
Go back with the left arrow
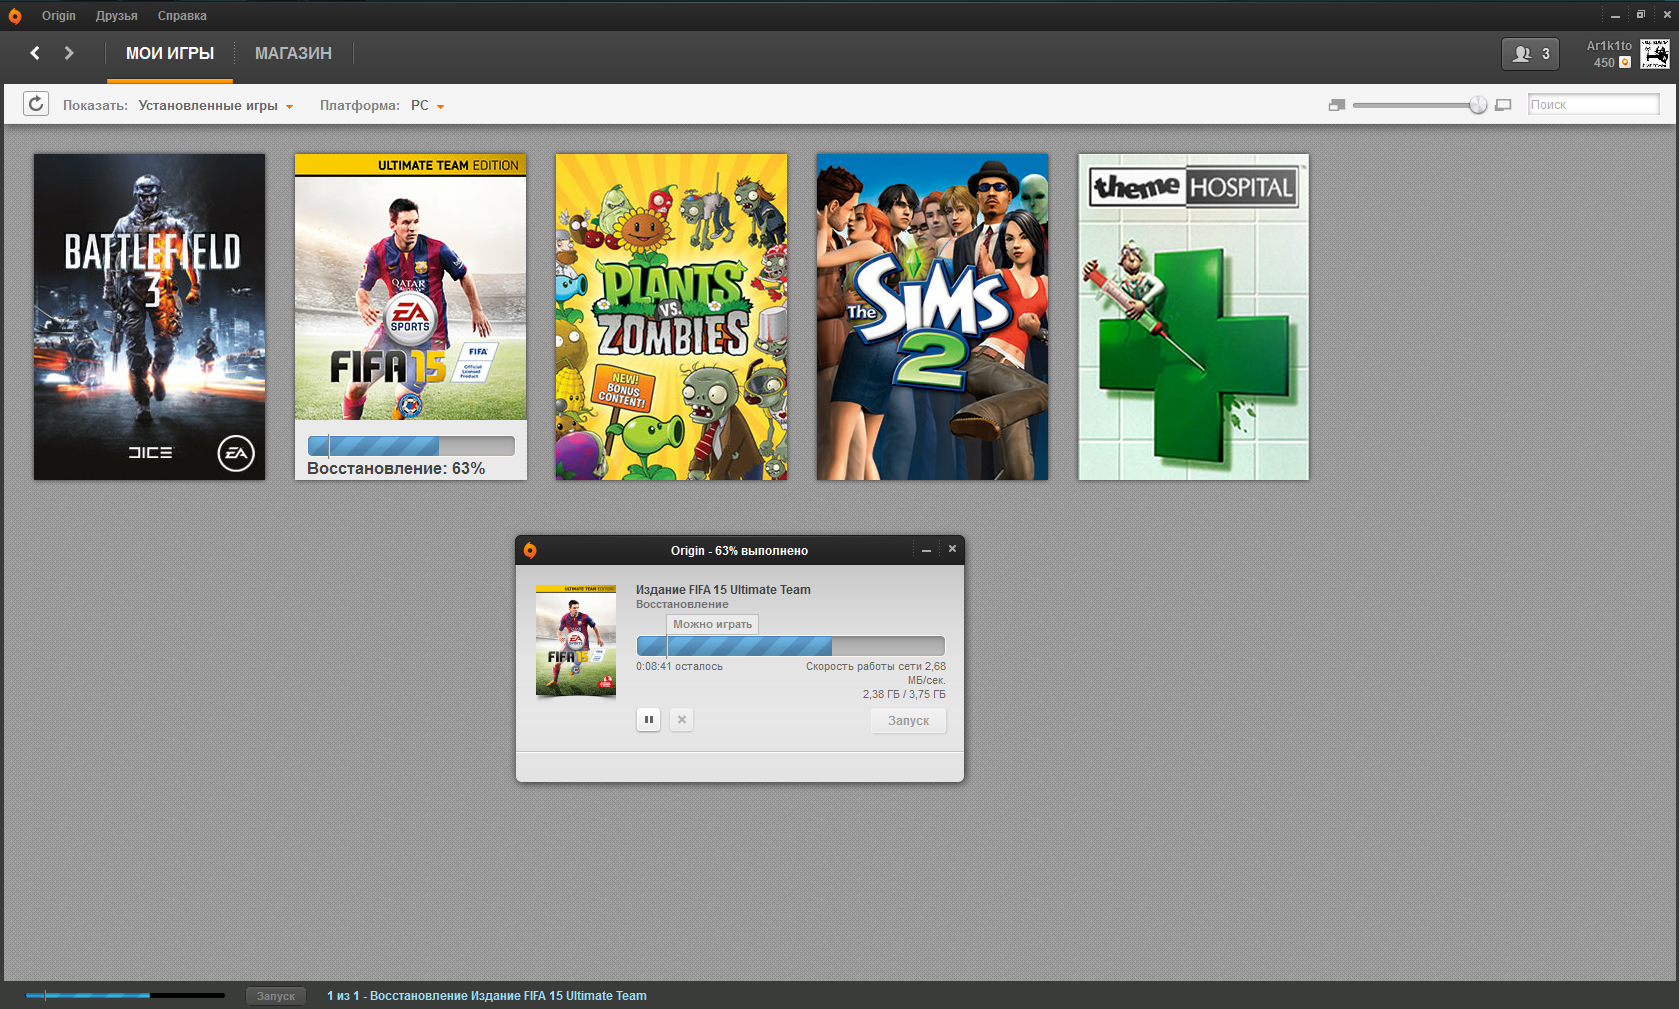pyautogui.click(x=35, y=53)
